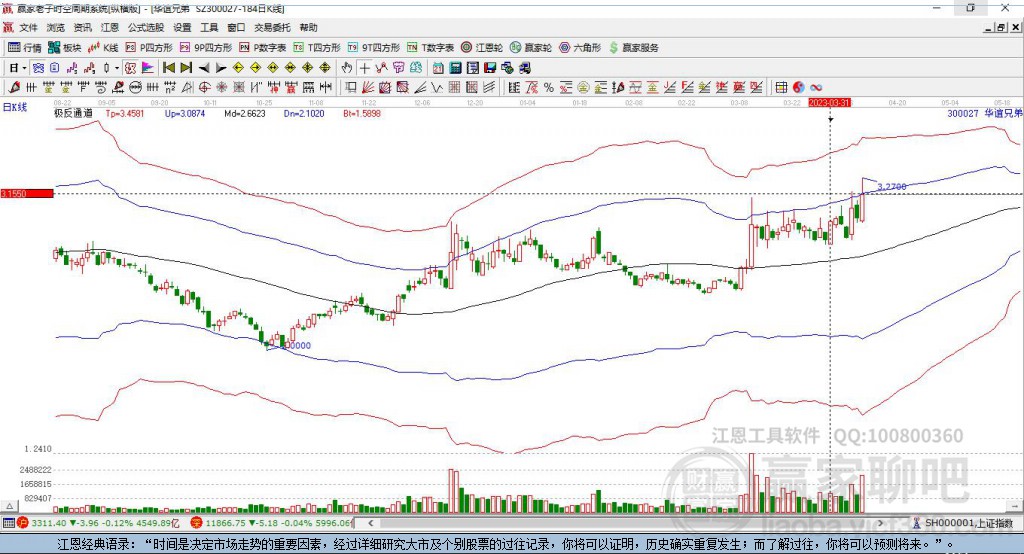
Task: Open the 公式选股 menu
Action: coord(146,27)
